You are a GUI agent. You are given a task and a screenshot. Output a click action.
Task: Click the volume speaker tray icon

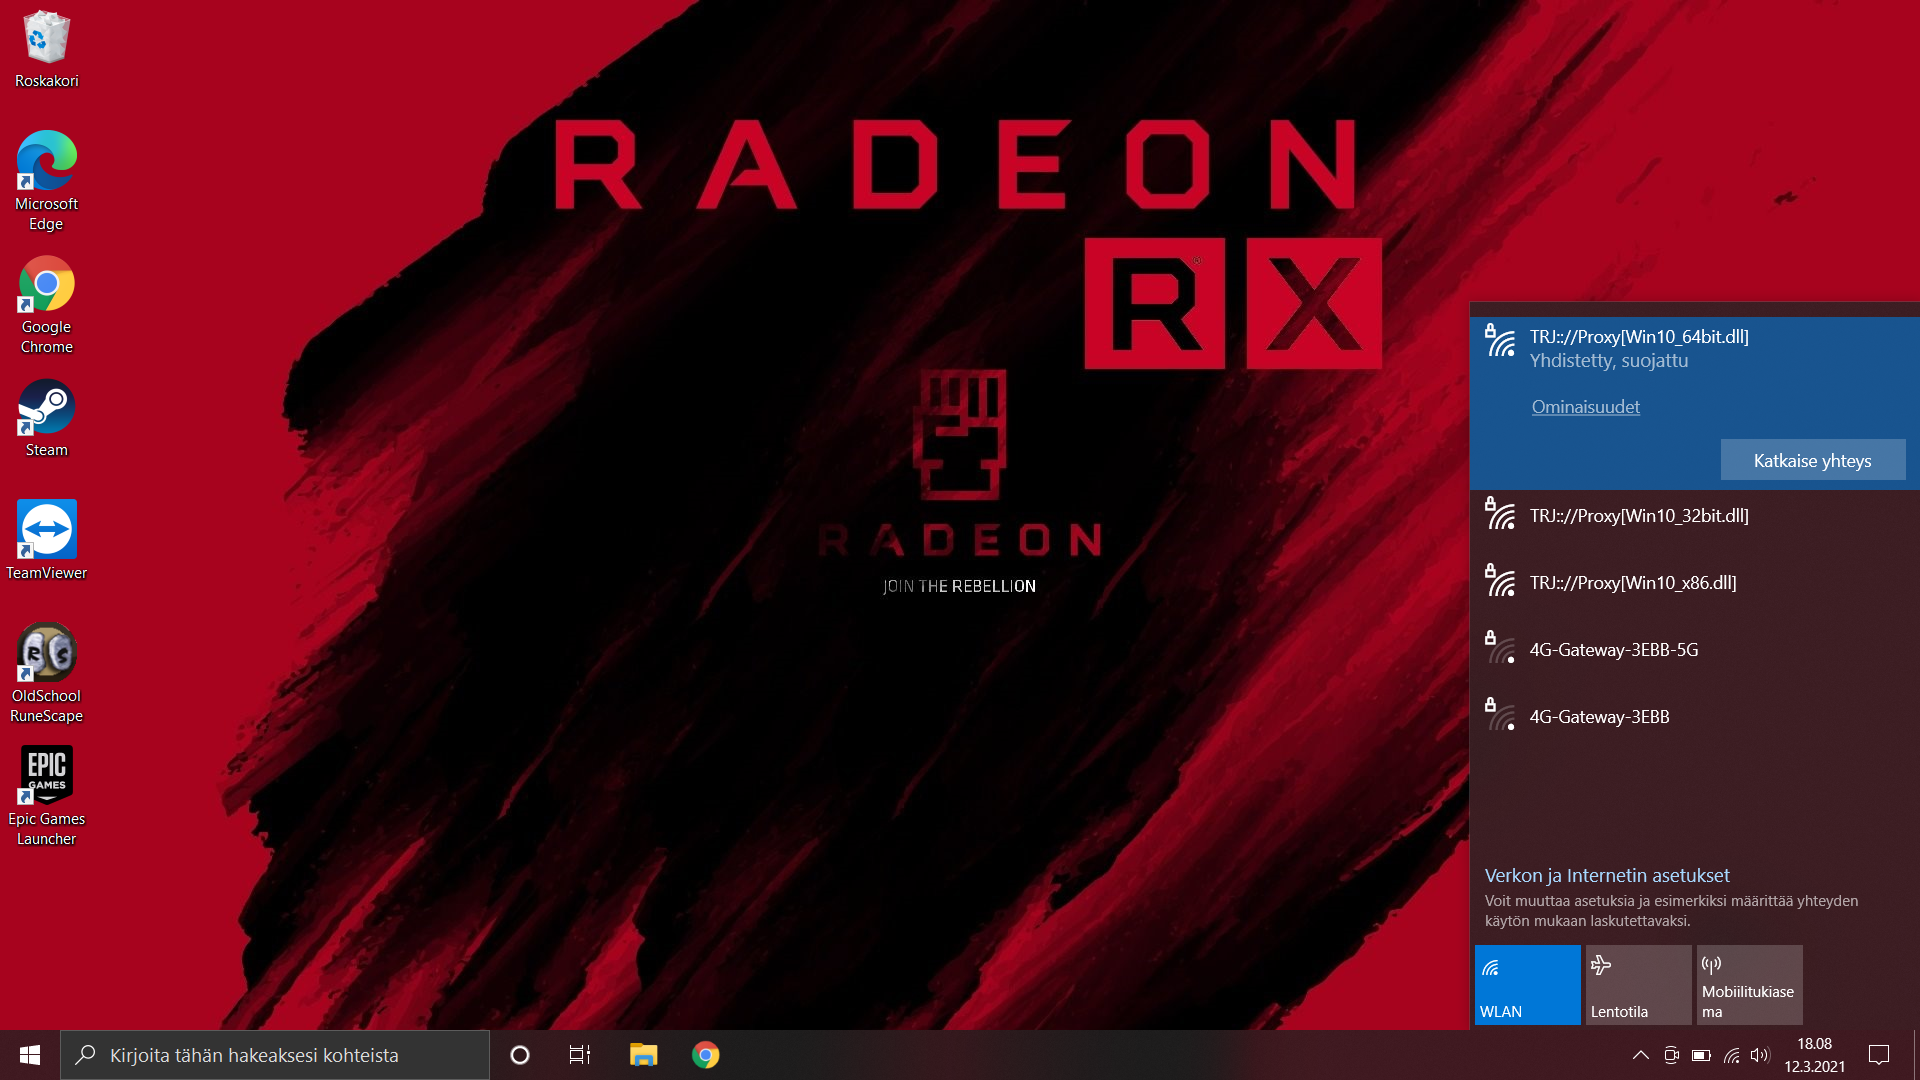pyautogui.click(x=1761, y=1055)
